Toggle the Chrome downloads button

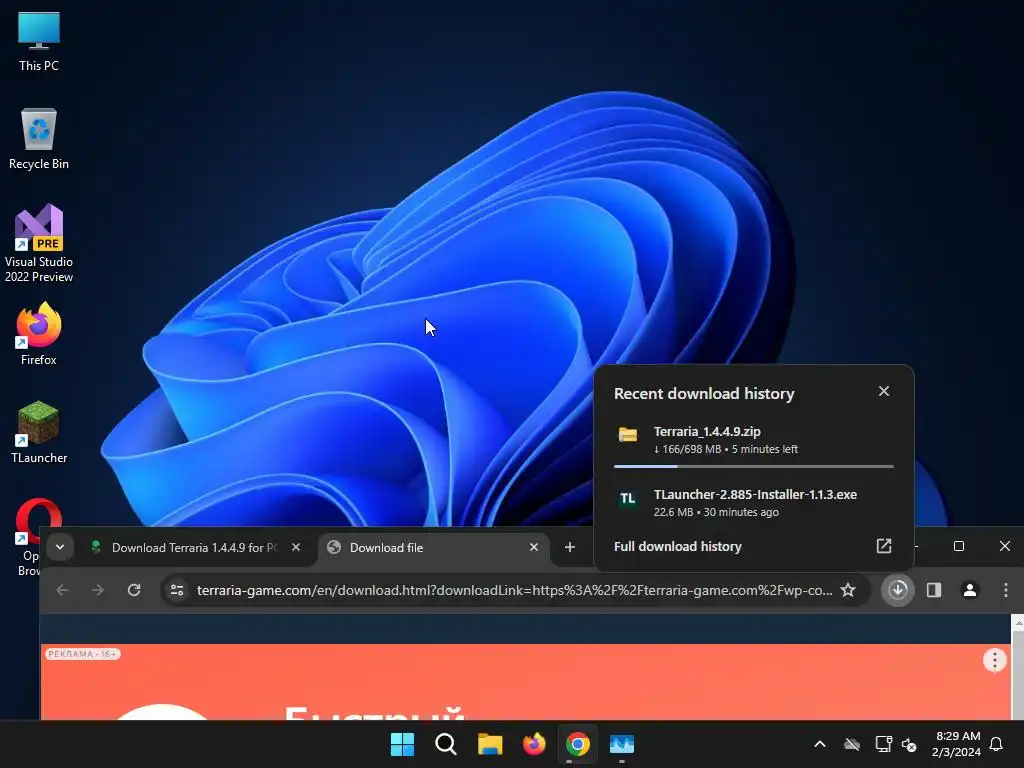coord(898,590)
